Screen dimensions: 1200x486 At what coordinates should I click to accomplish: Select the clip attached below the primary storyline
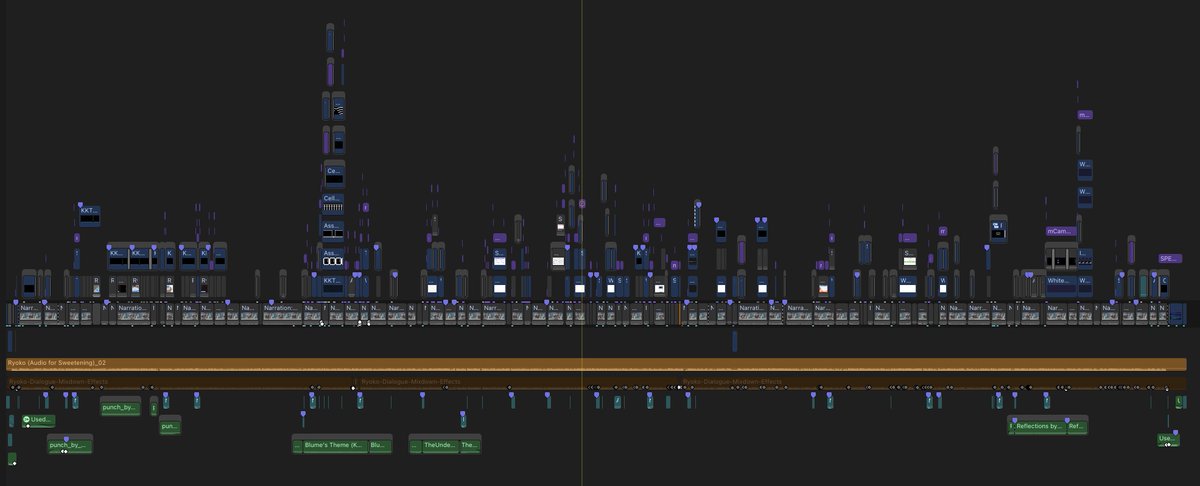pyautogui.click(x=735, y=340)
